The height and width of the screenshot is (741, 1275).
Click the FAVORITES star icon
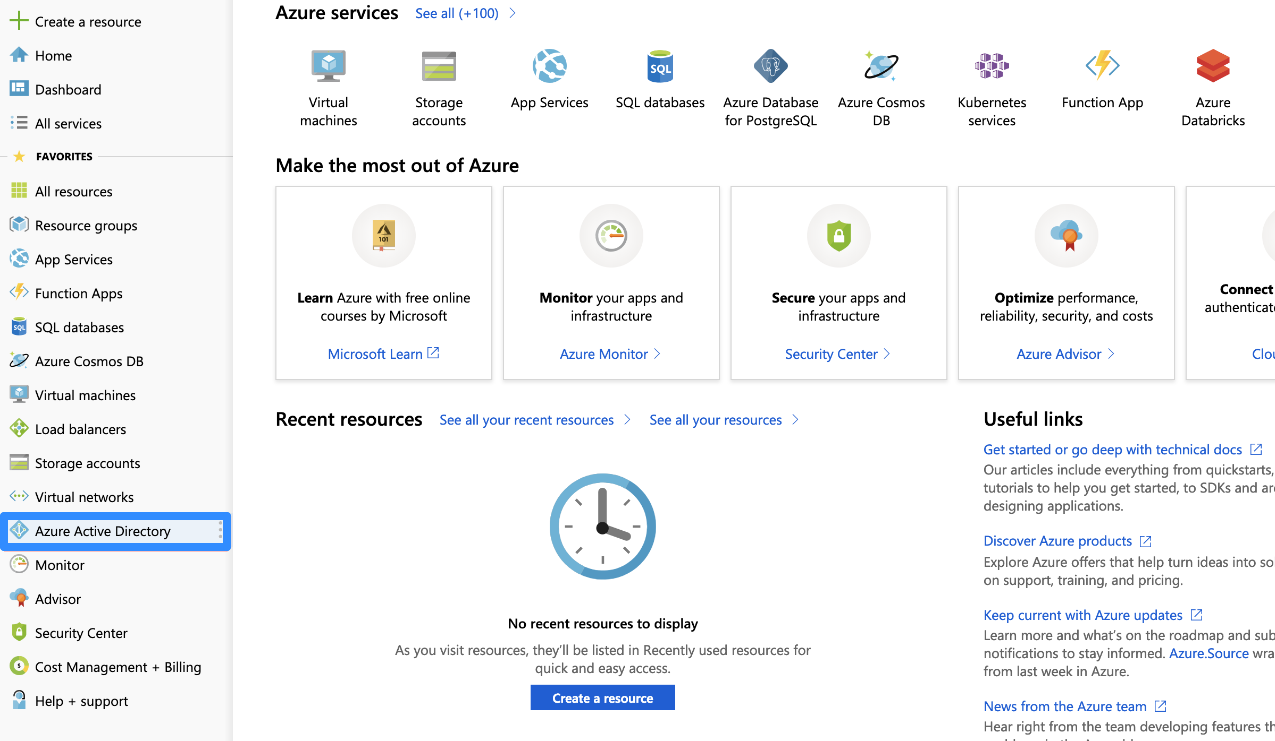pos(18,157)
